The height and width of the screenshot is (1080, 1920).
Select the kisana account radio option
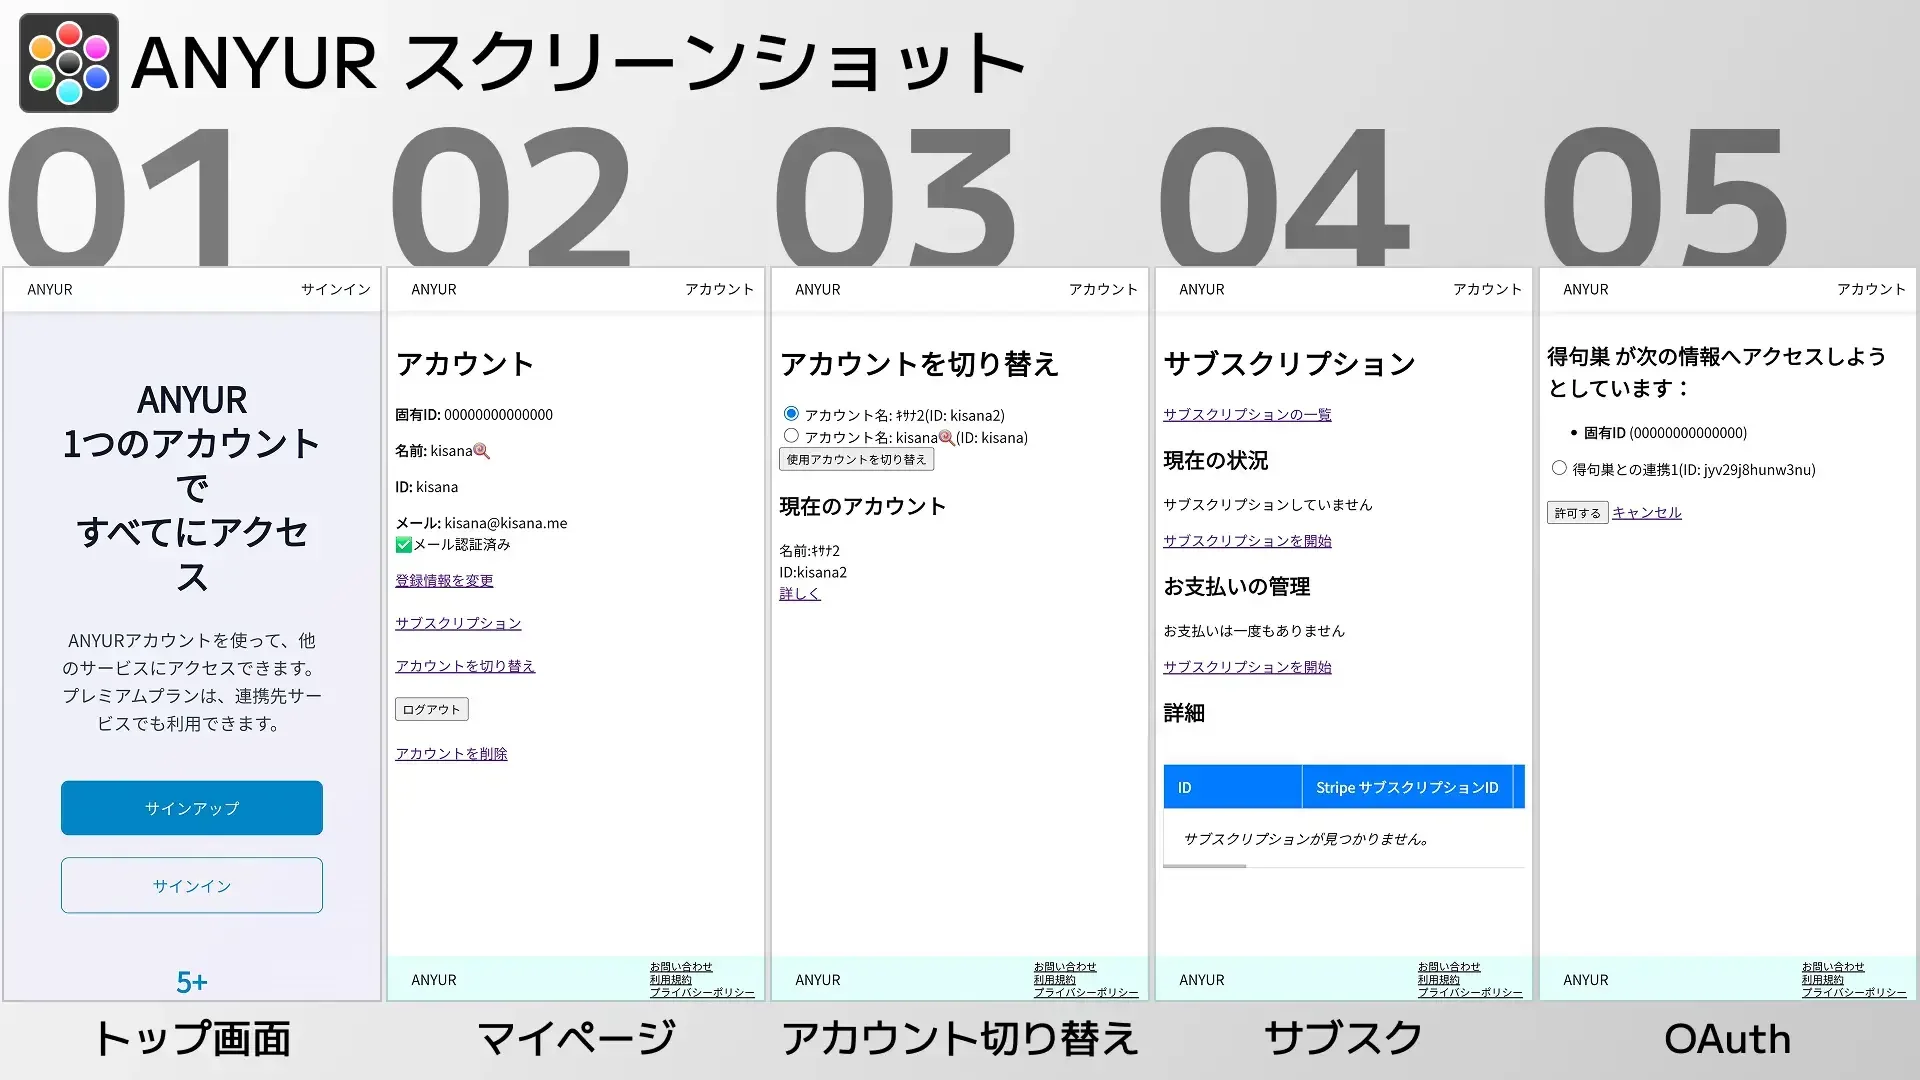[x=791, y=436]
